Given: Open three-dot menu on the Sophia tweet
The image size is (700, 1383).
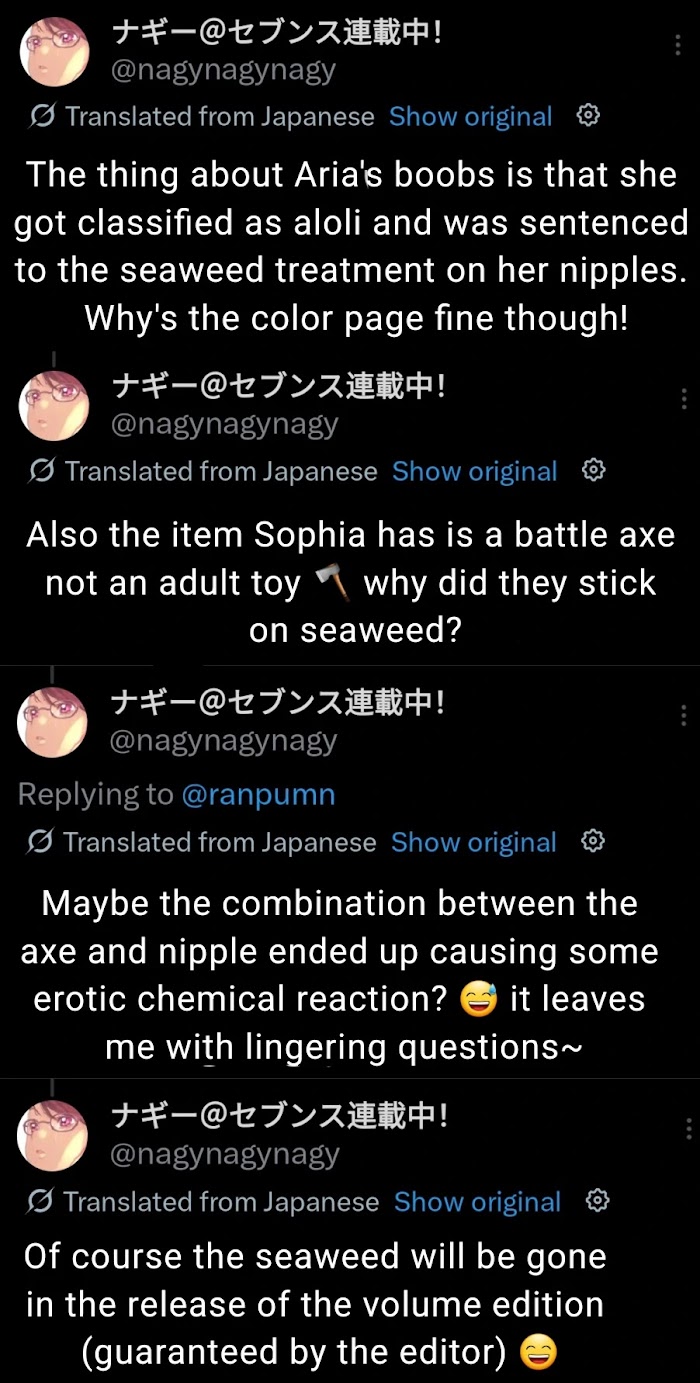Looking at the screenshot, I should pos(684,398).
